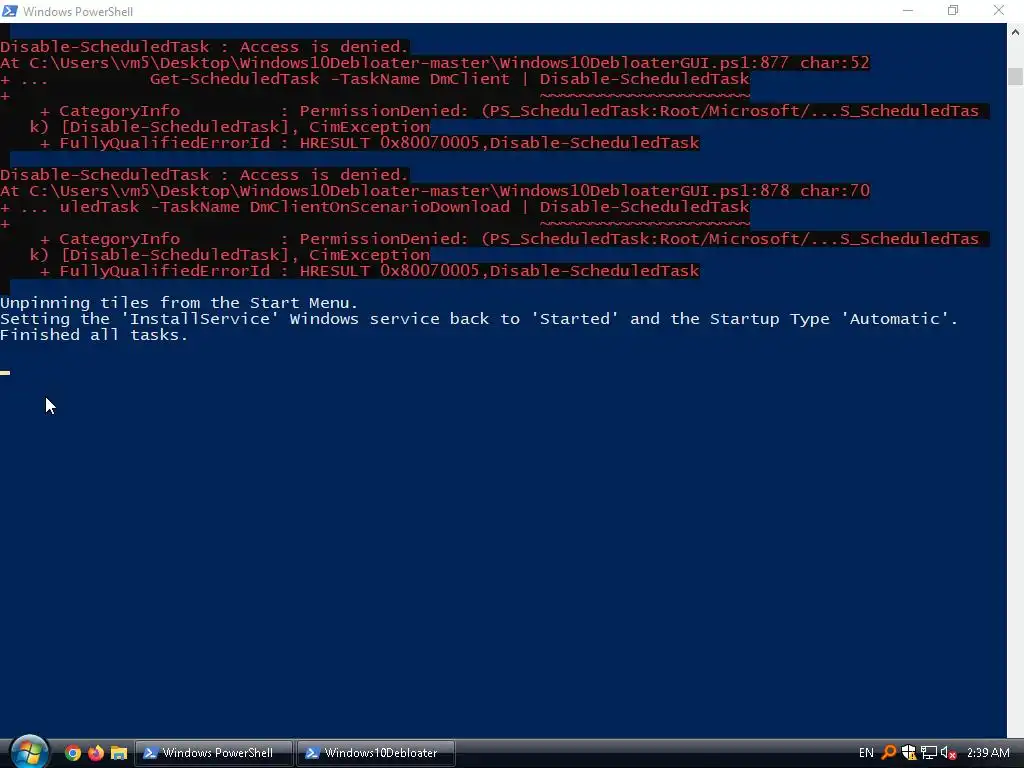1024x768 pixels.
Task: Click the ps1:878 char:70 error path line
Action: (435, 191)
